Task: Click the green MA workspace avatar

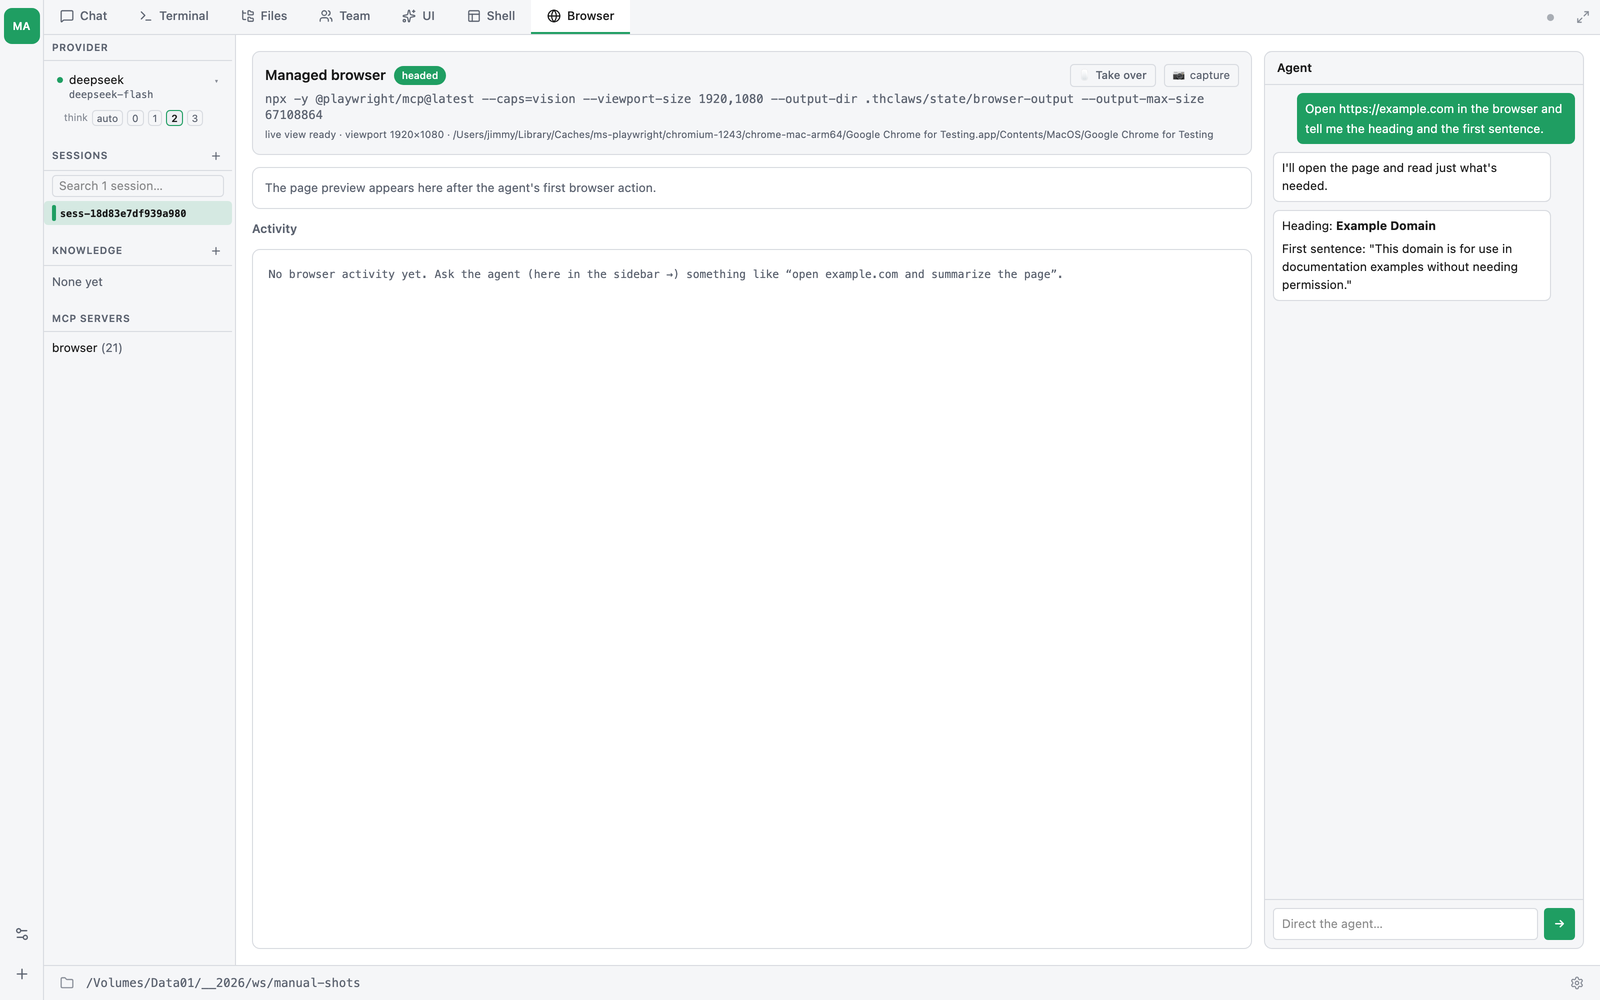Action: pos(22,26)
